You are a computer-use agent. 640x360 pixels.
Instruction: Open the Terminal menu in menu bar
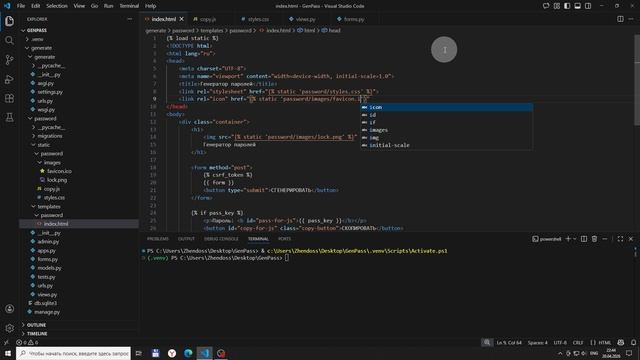coord(129,6)
